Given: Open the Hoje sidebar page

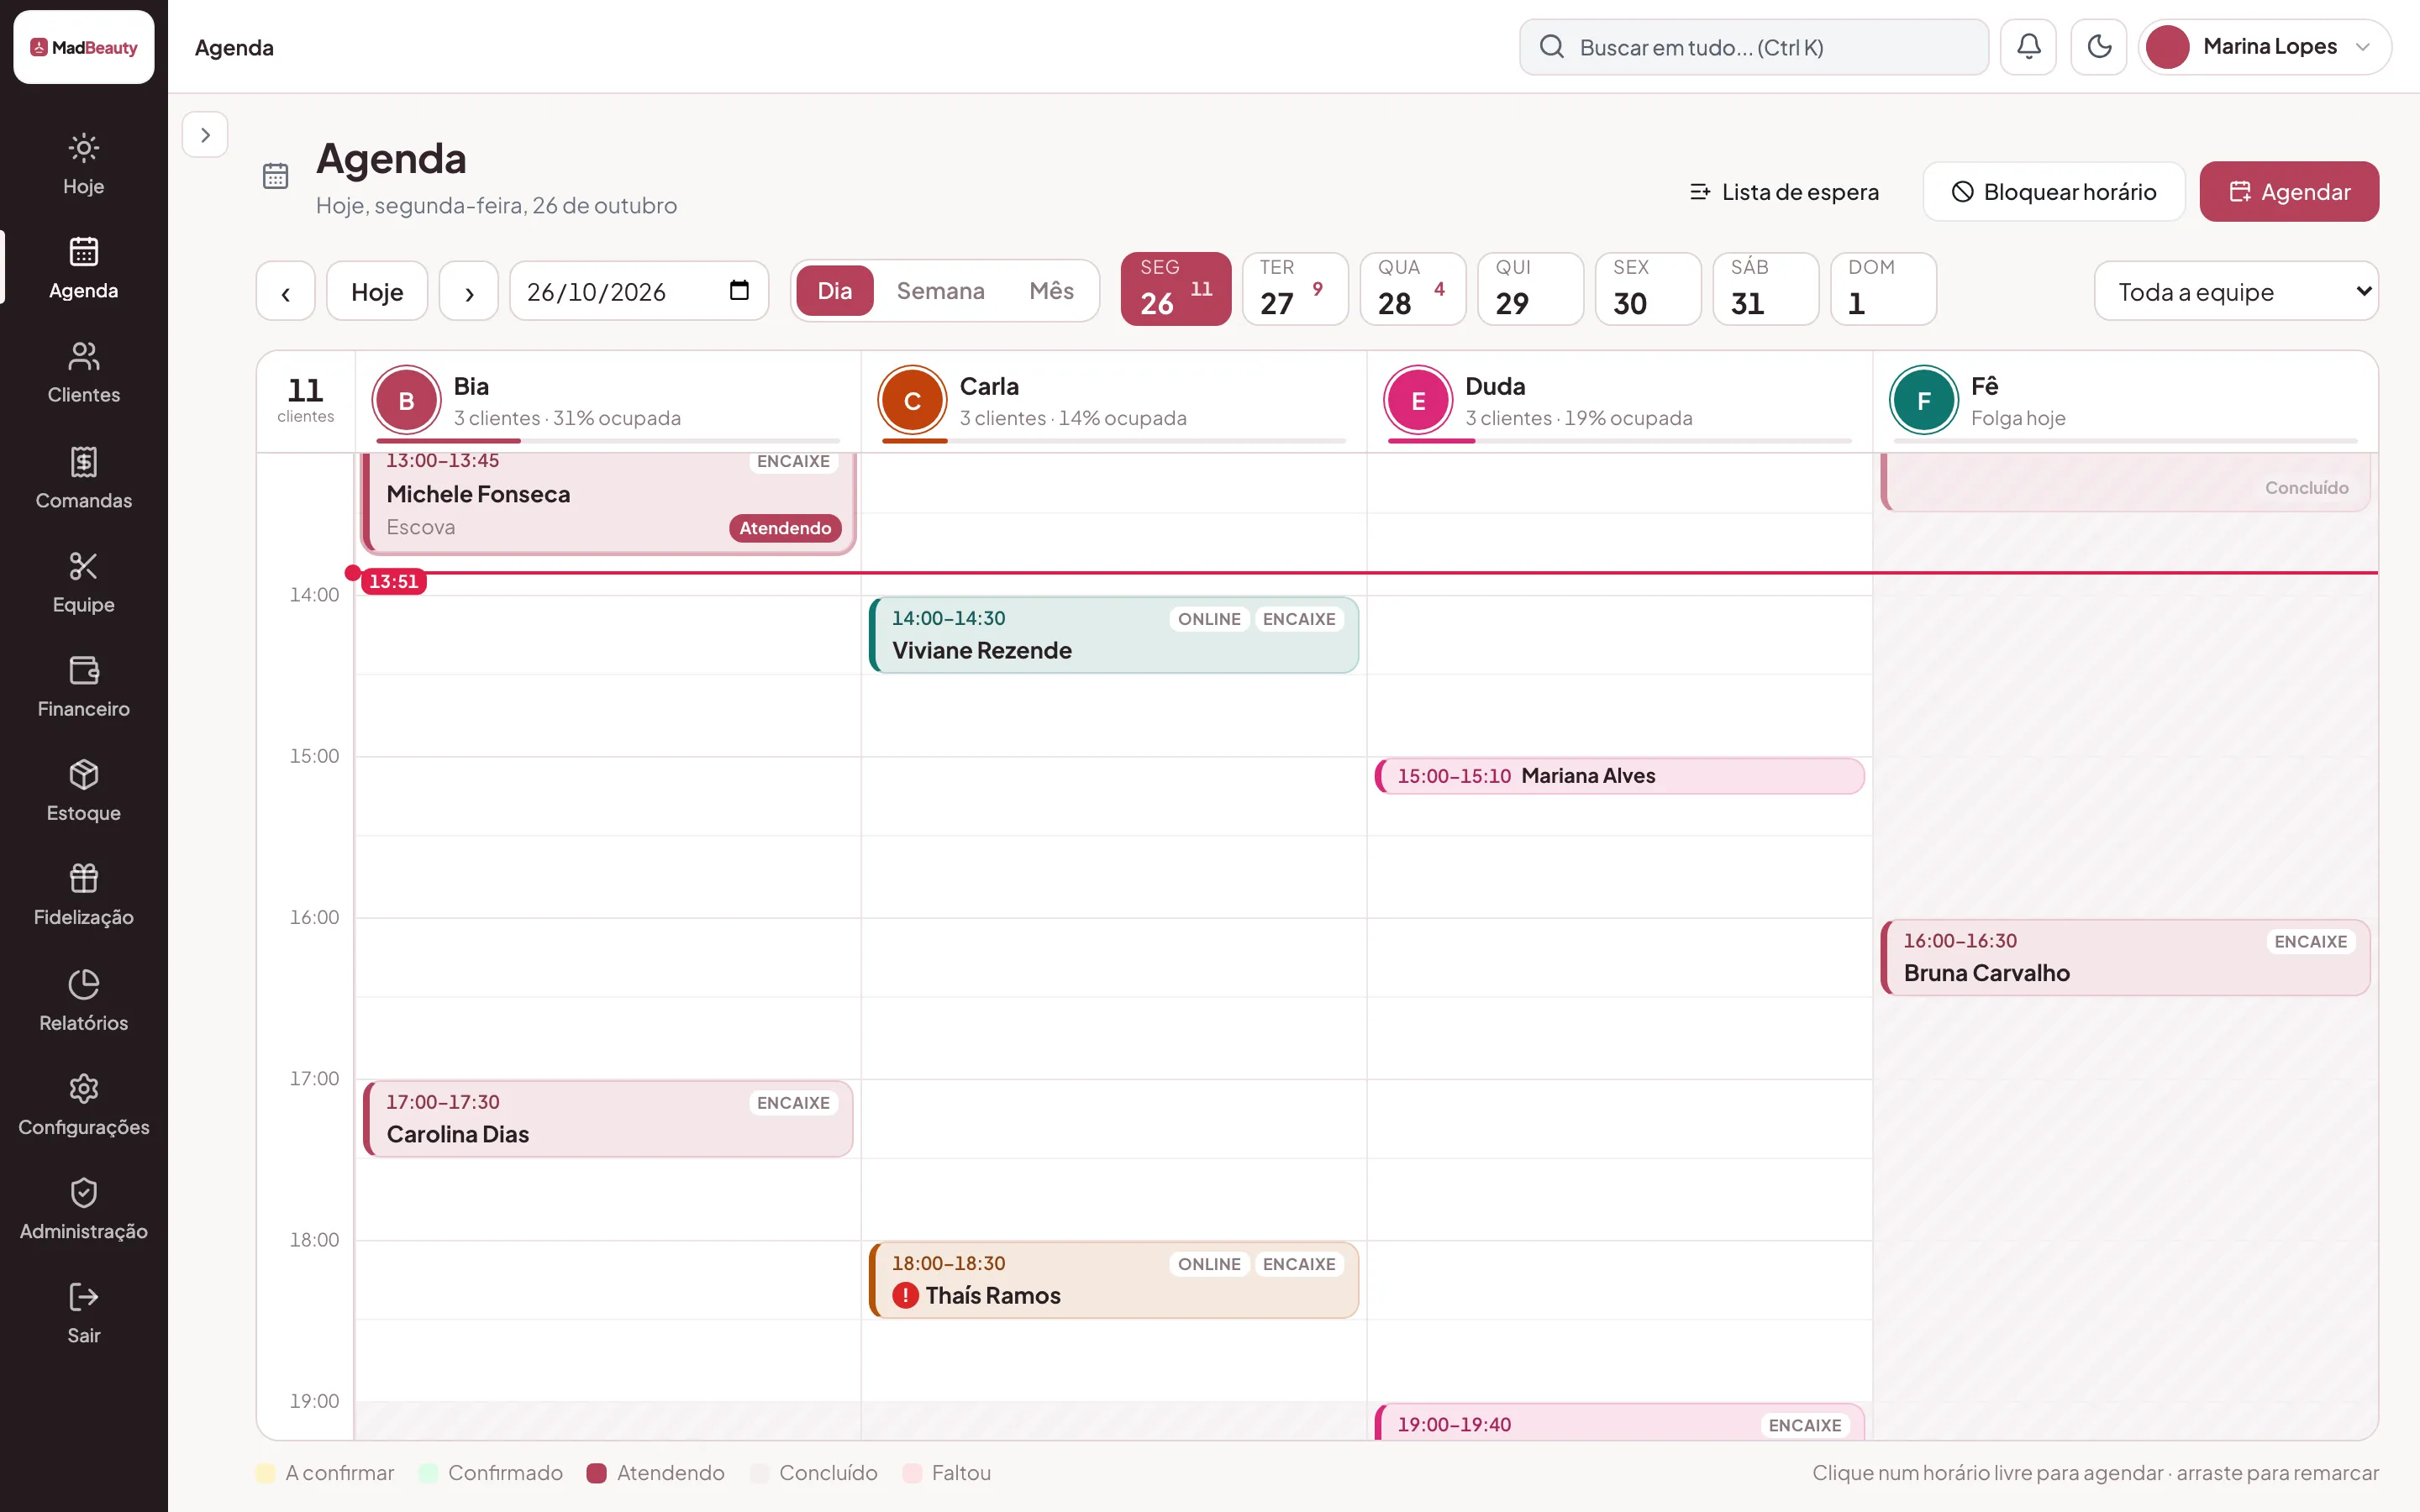Looking at the screenshot, I should tap(84, 164).
